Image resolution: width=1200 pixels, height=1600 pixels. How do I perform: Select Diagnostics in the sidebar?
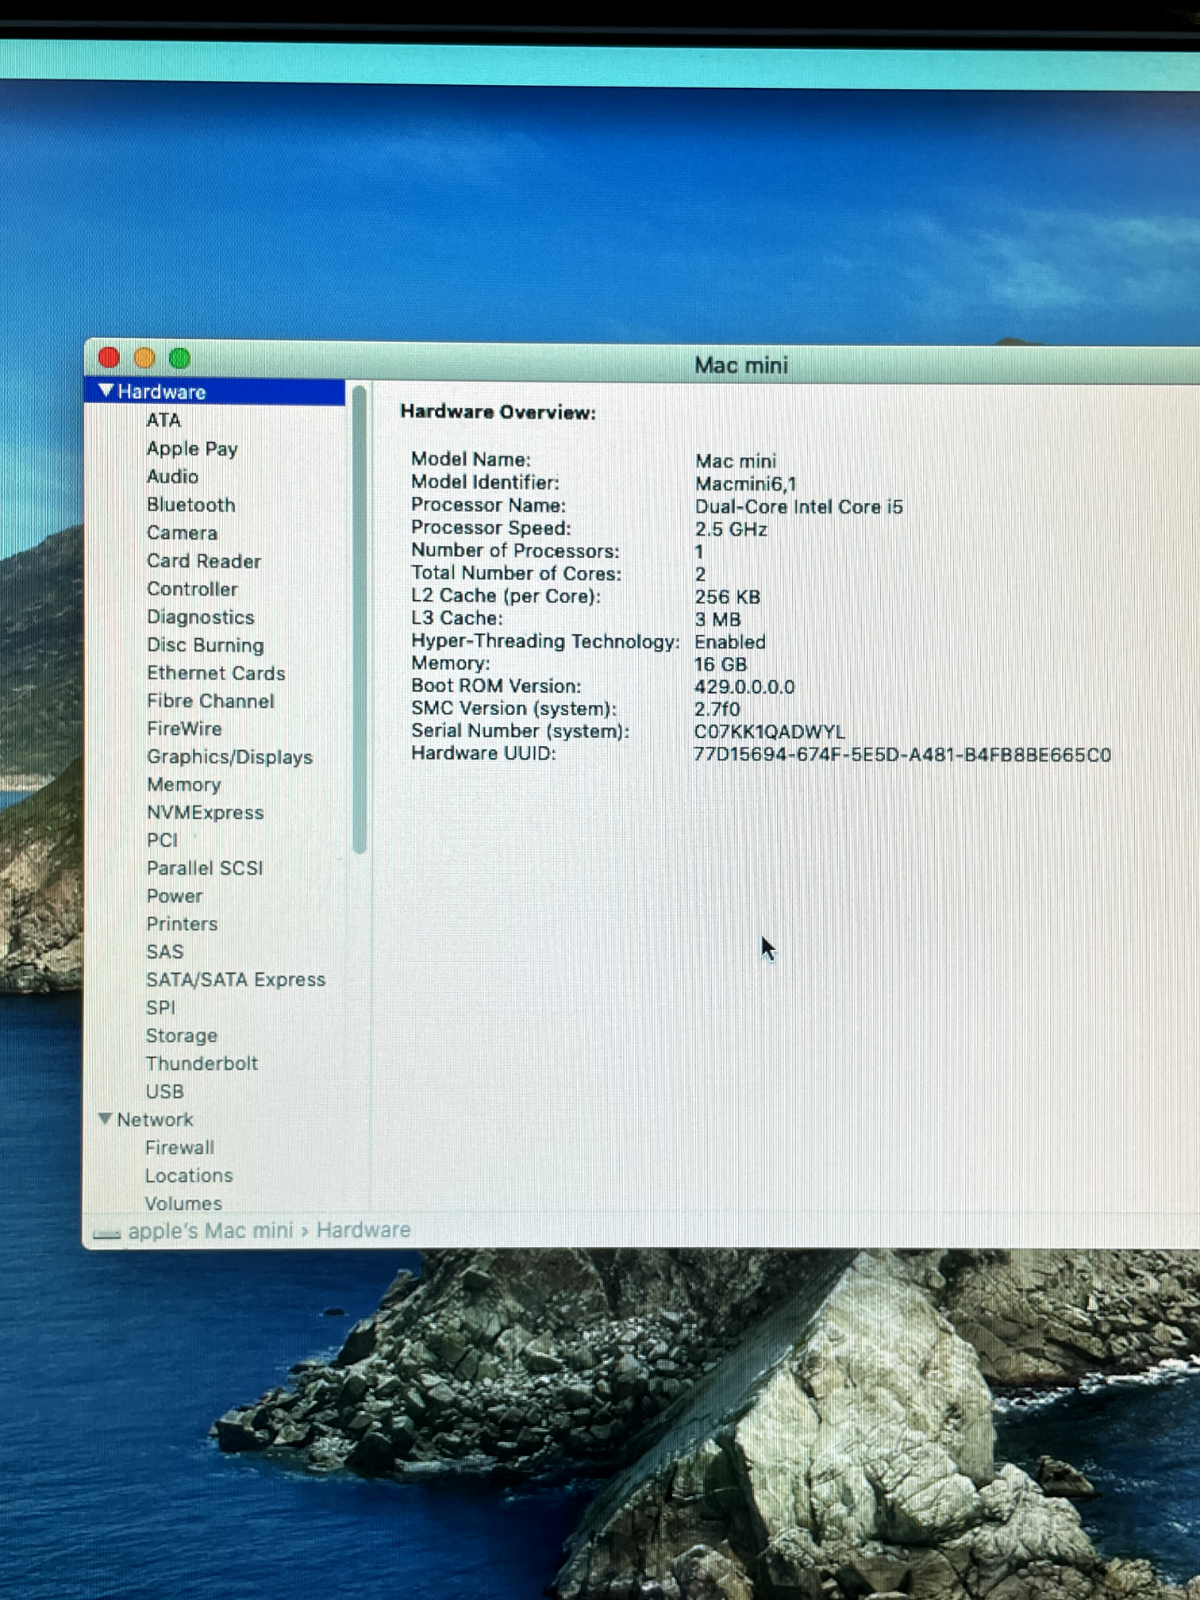(x=200, y=616)
